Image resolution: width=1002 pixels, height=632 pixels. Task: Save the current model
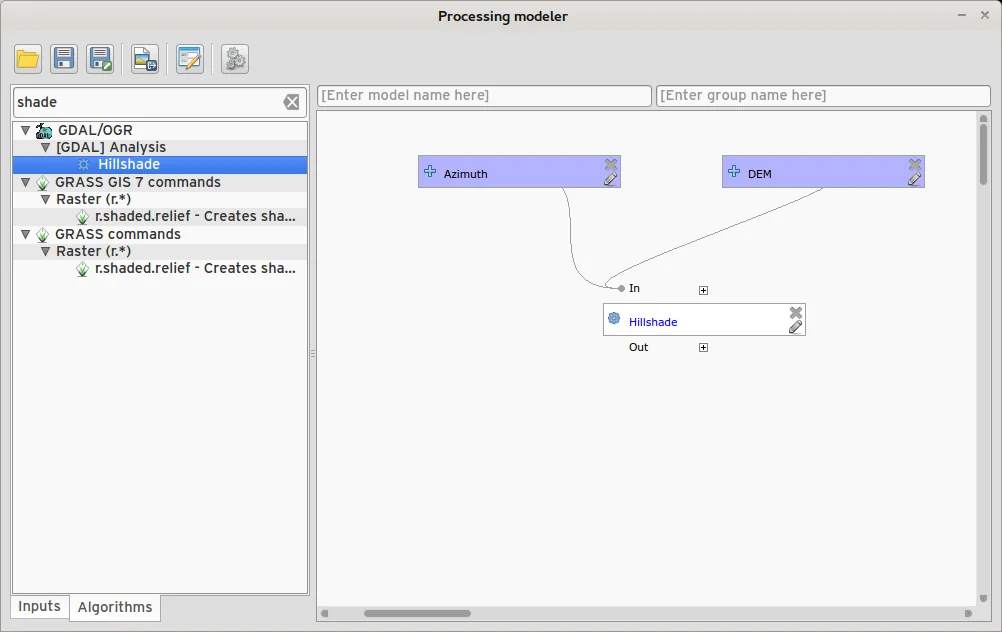pyautogui.click(x=64, y=59)
